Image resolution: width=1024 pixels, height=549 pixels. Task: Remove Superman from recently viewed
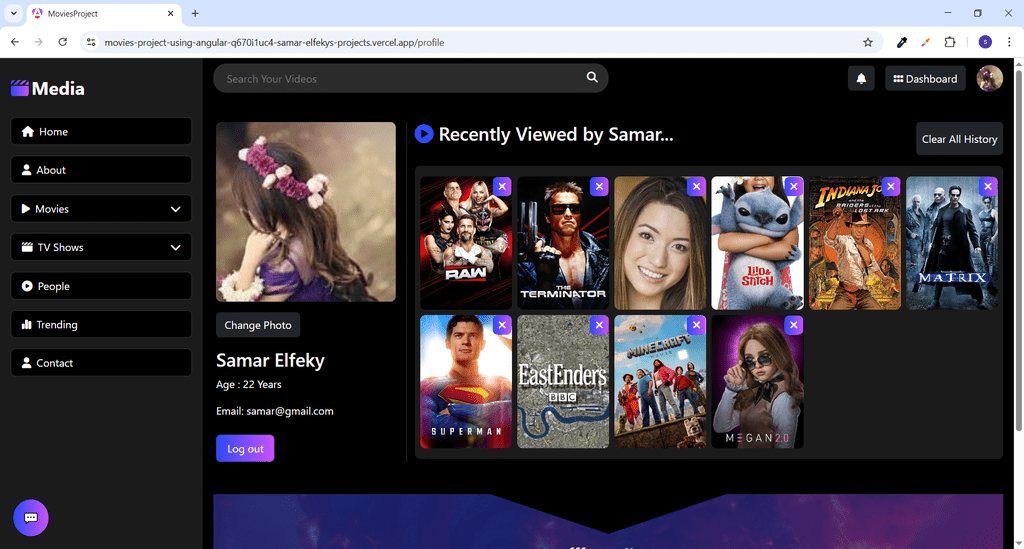[502, 324]
